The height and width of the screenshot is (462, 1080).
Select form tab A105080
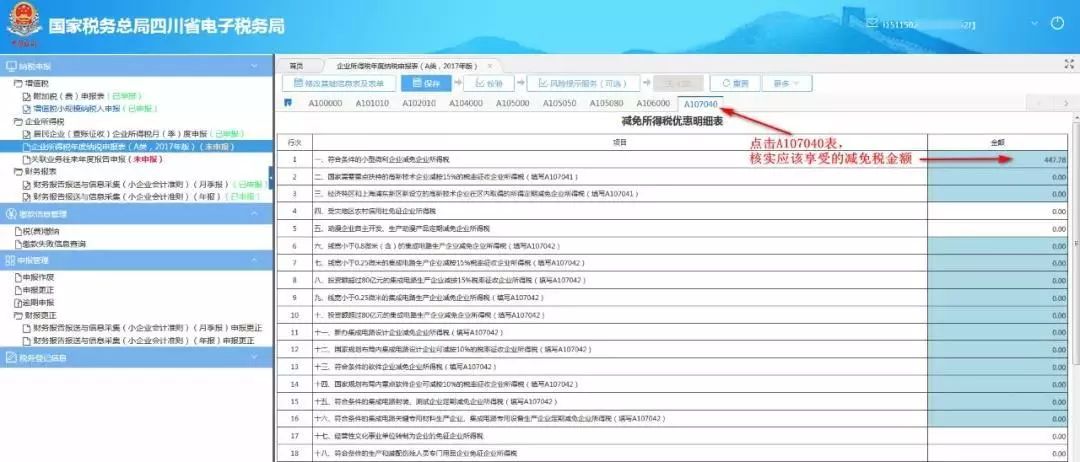[606, 103]
